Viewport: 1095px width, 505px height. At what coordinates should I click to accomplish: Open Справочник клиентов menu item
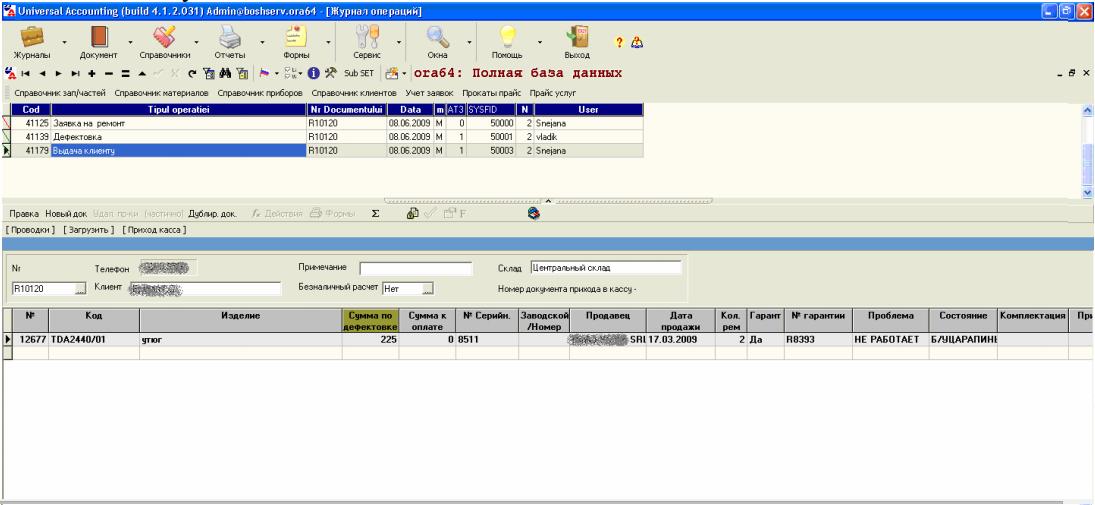[354, 93]
